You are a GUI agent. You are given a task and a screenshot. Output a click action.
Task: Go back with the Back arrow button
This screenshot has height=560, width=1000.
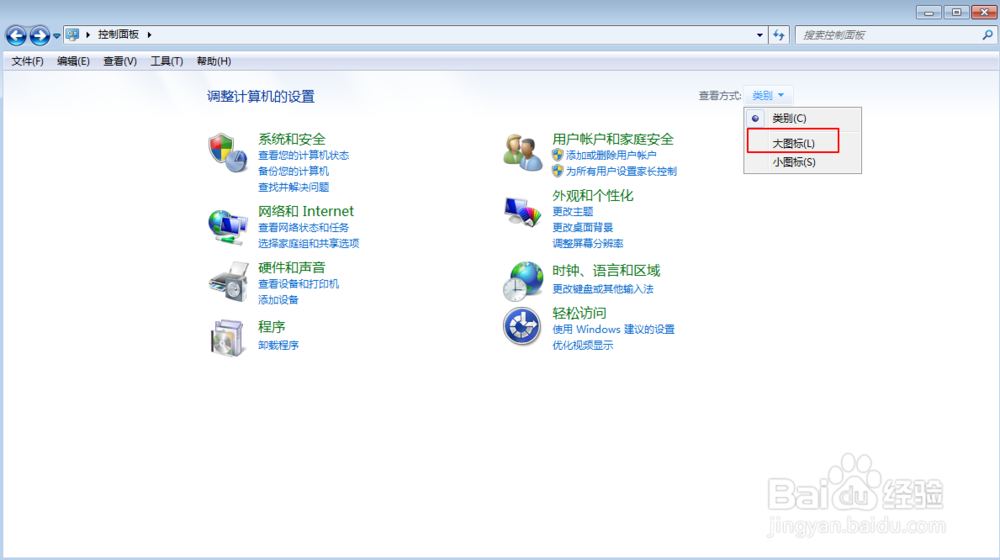point(16,35)
